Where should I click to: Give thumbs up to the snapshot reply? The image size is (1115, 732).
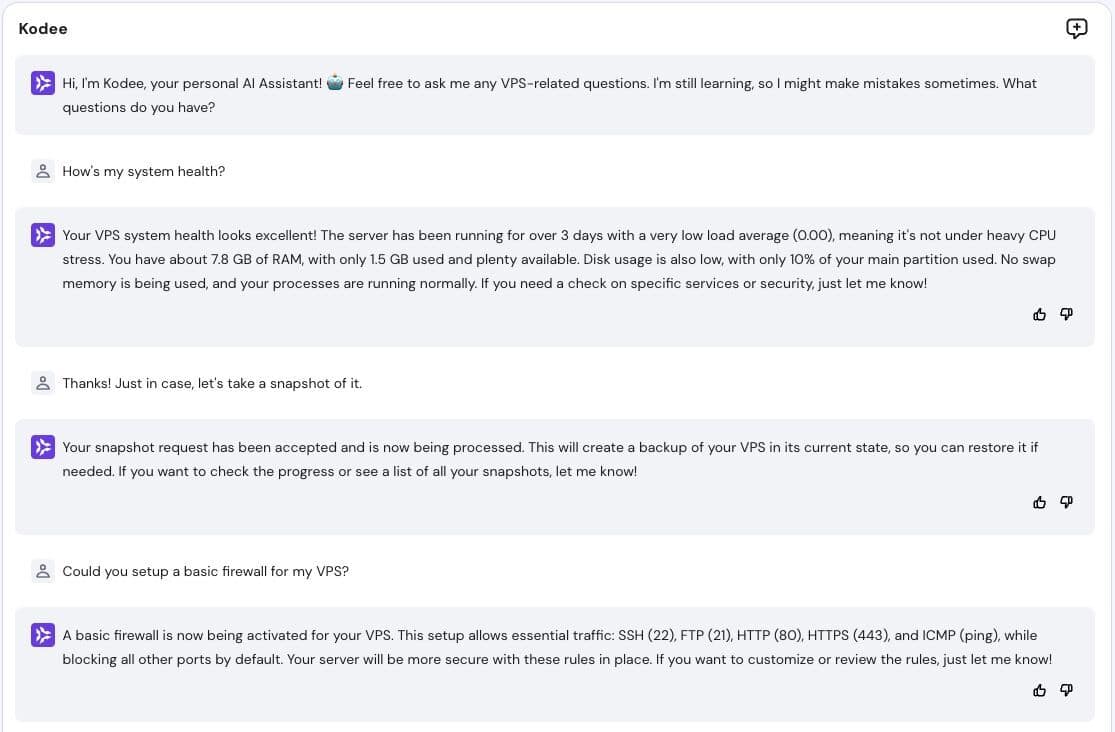[1039, 502]
